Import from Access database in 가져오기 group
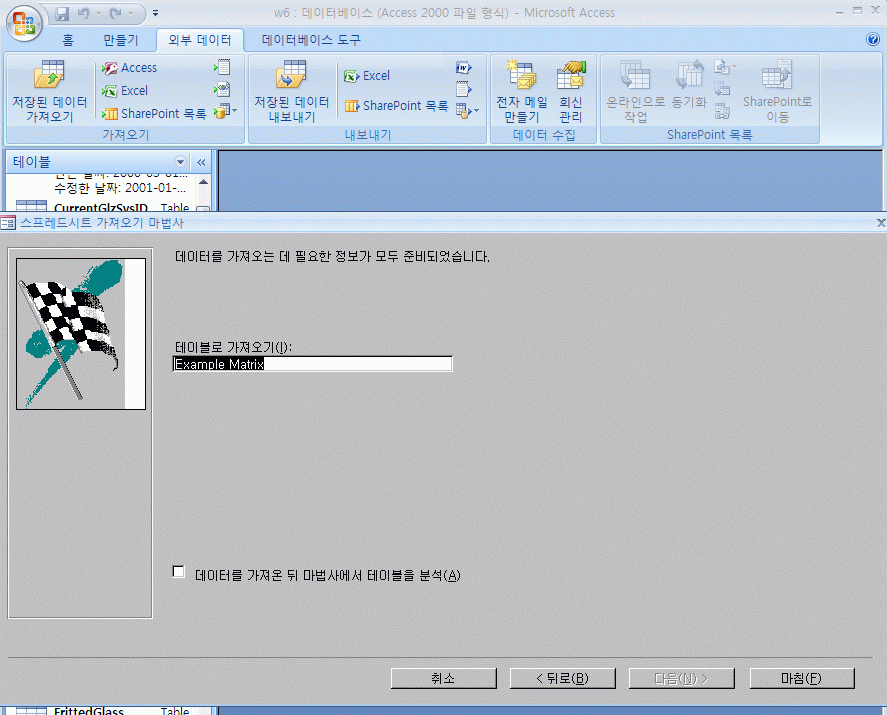This screenshot has height=715, width=887. pos(129,68)
